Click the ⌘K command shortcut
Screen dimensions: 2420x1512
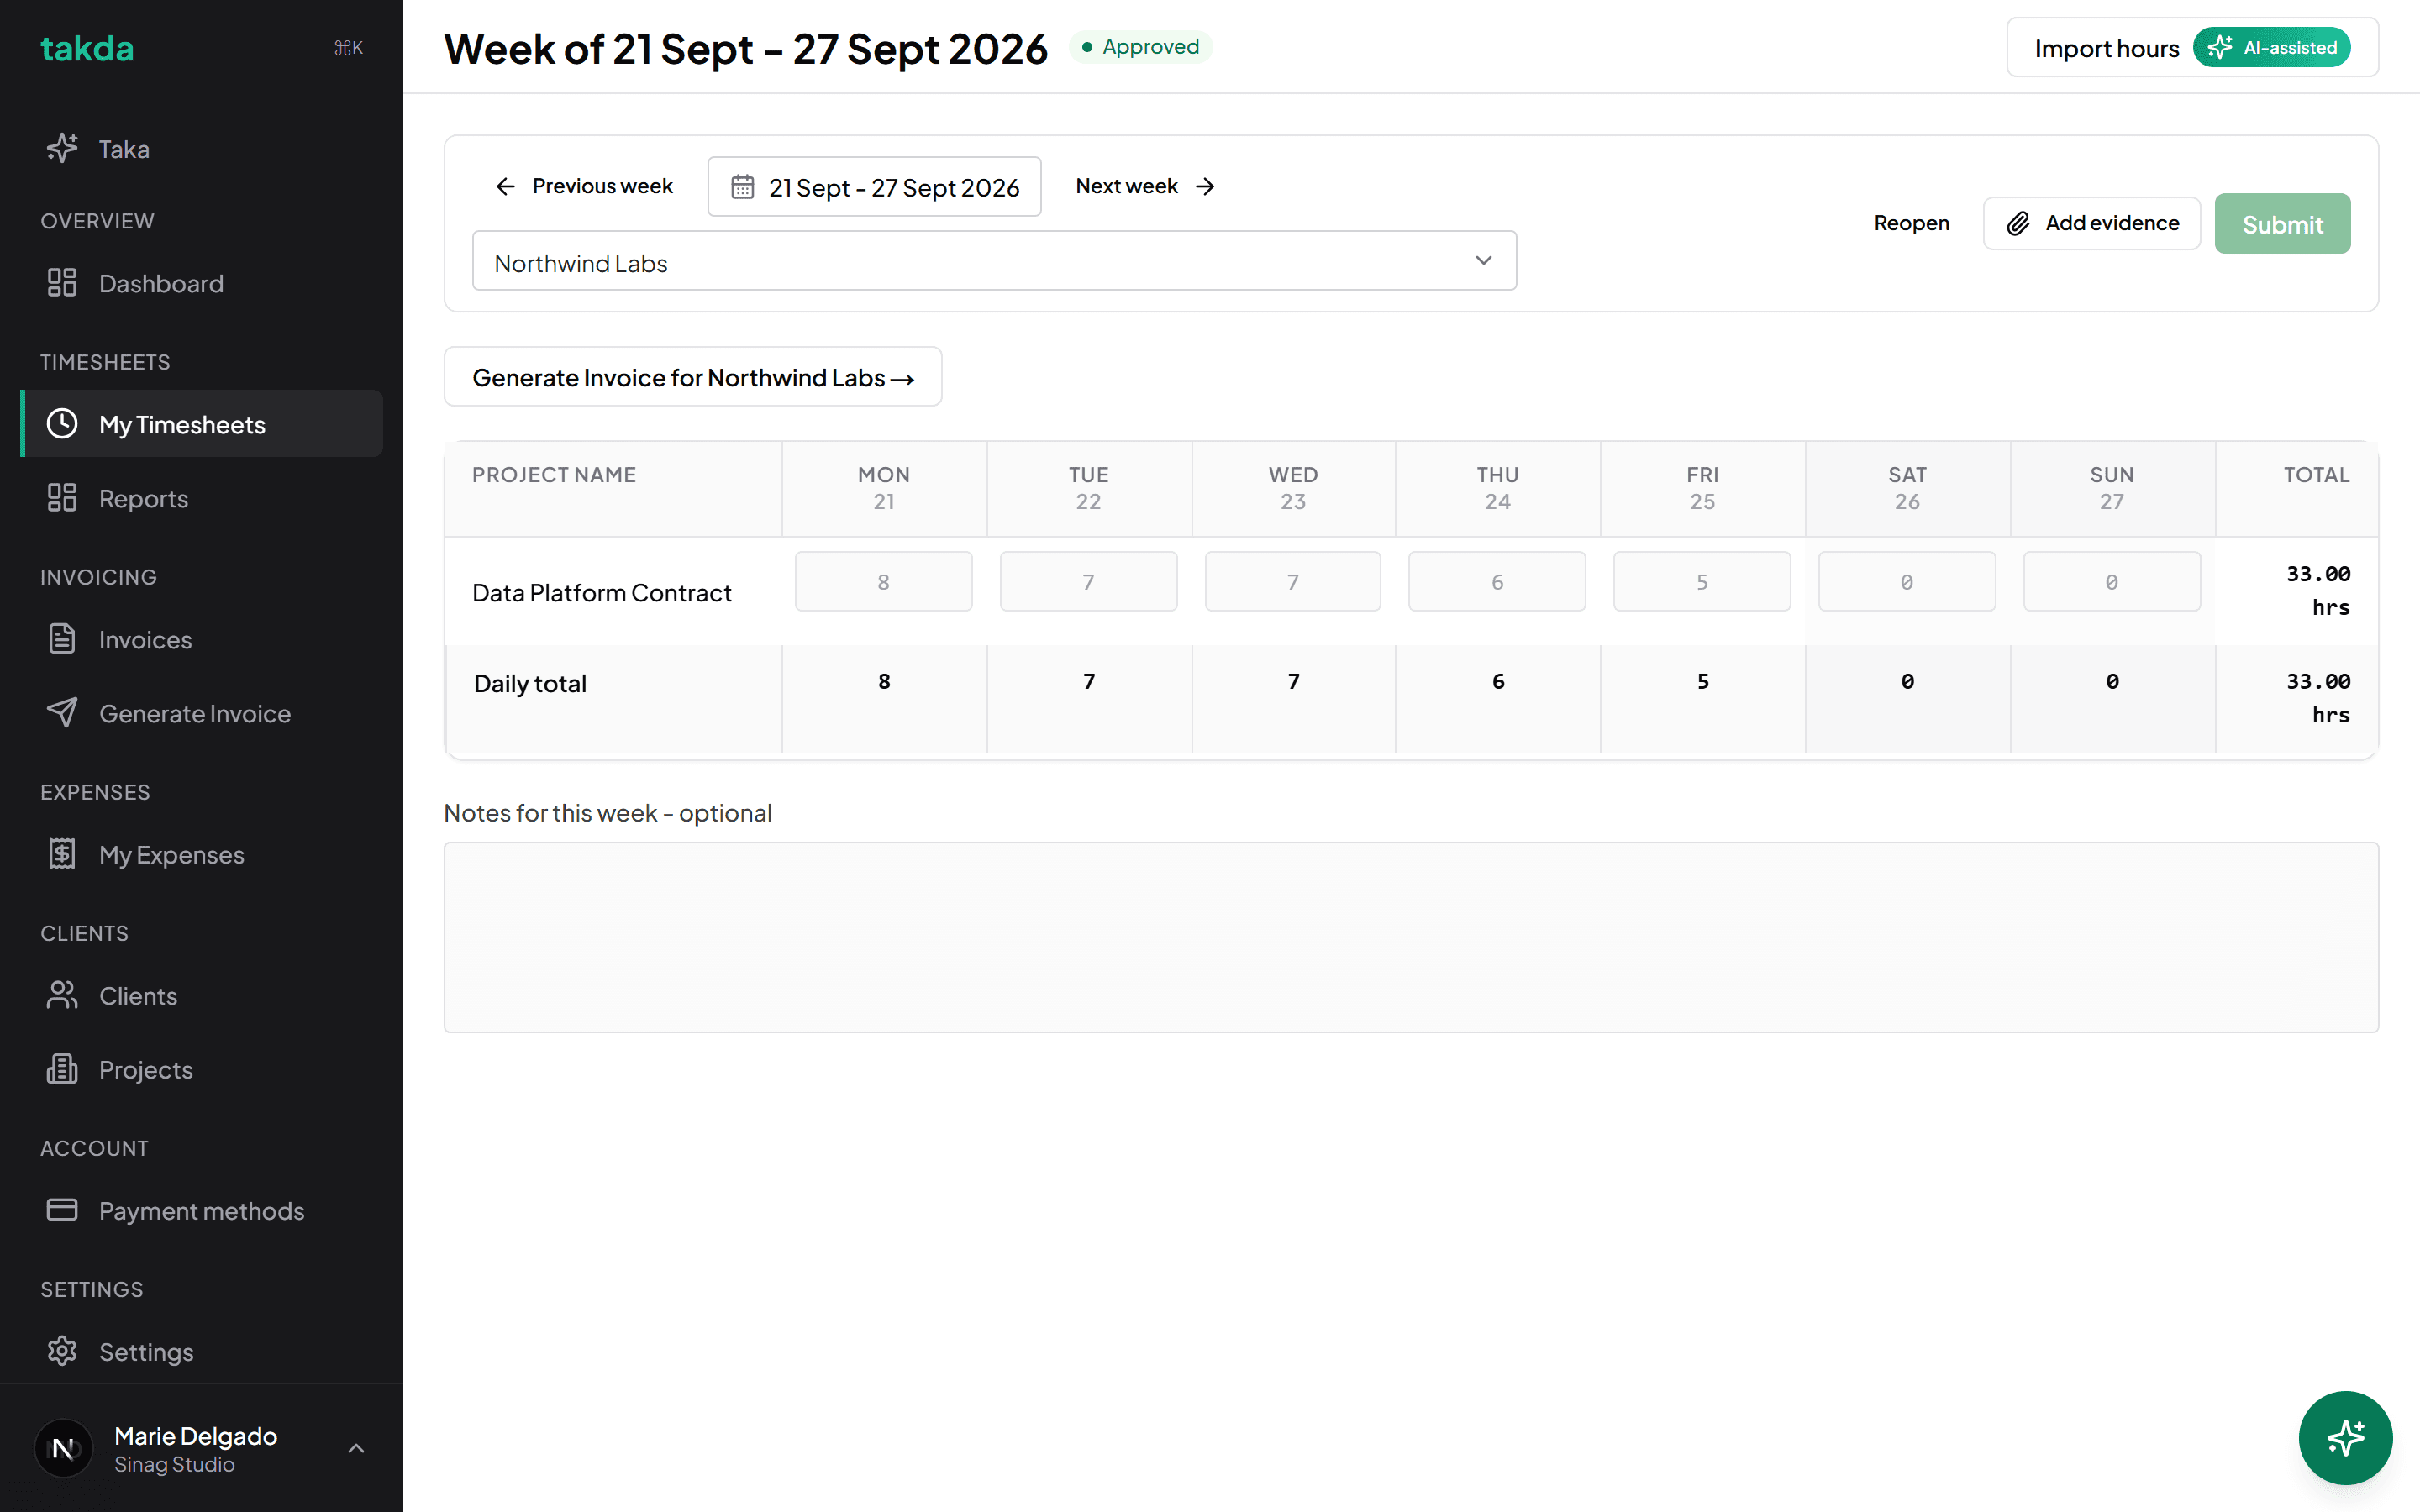pos(348,48)
